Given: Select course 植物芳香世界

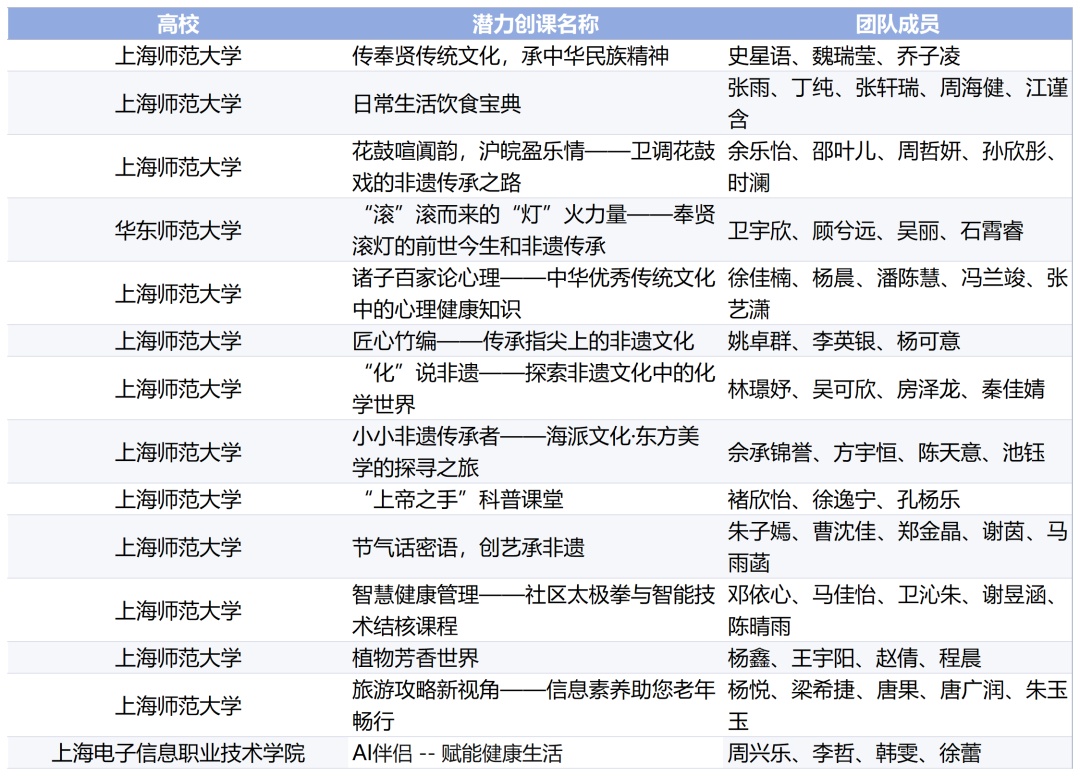Looking at the screenshot, I should click(415, 658).
